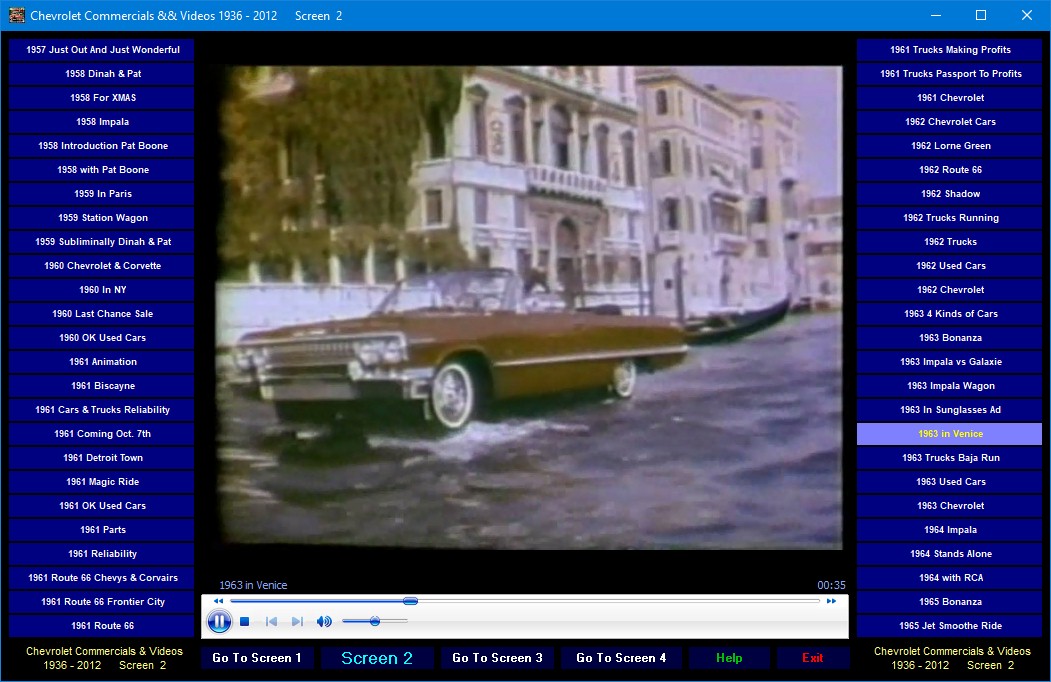This screenshot has width=1051, height=682.
Task: Play 1962 Shadow video
Action: pyautogui.click(x=950, y=194)
